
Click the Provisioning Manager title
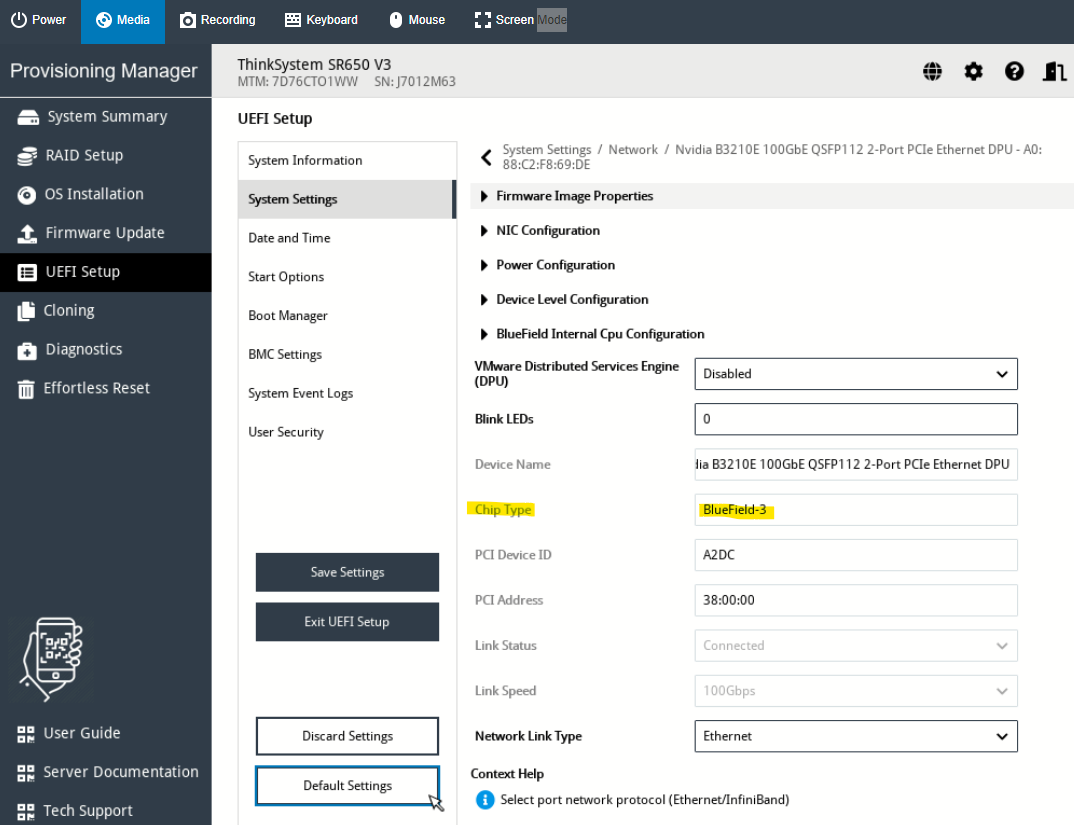103,71
